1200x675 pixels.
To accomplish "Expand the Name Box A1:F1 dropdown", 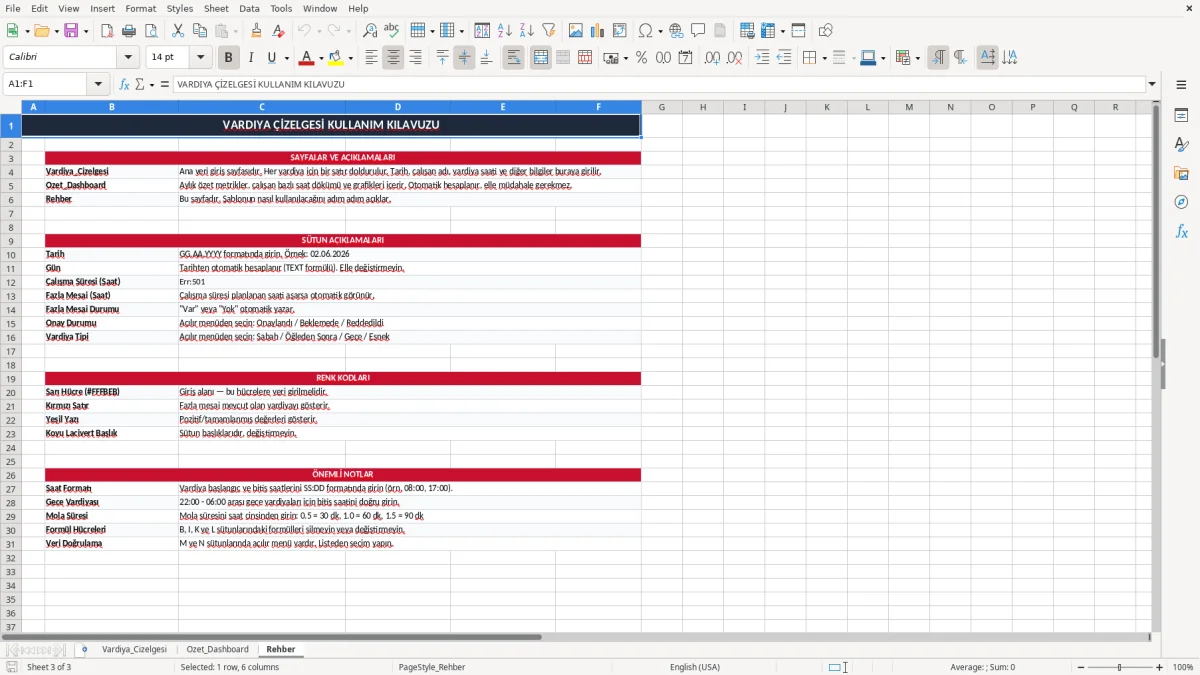I will [98, 85].
